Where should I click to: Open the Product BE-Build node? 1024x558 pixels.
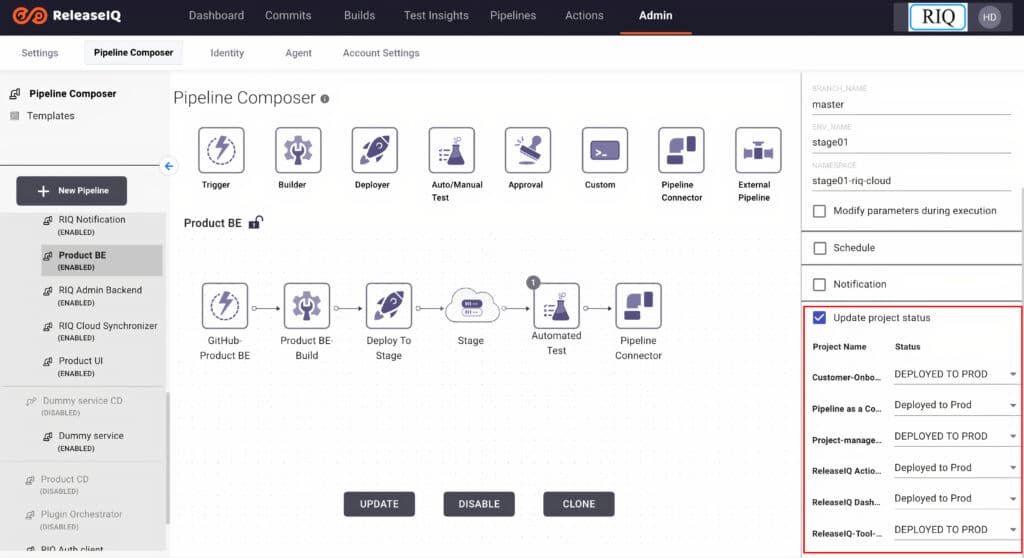(307, 306)
